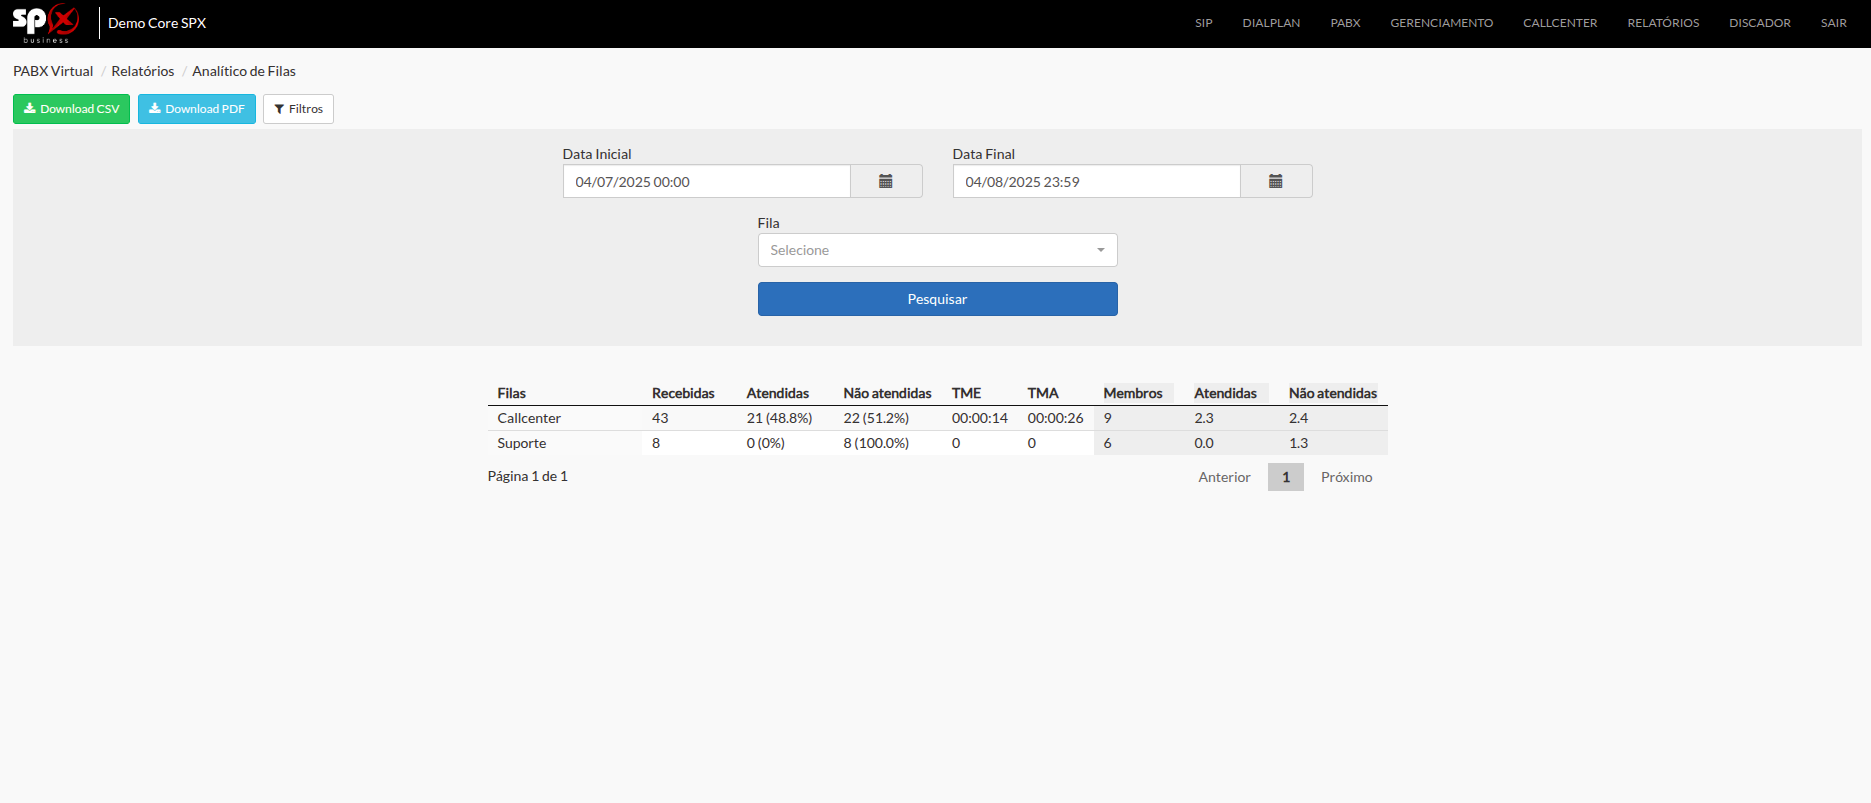Sort table by Recebidas column header

pyautogui.click(x=683, y=393)
